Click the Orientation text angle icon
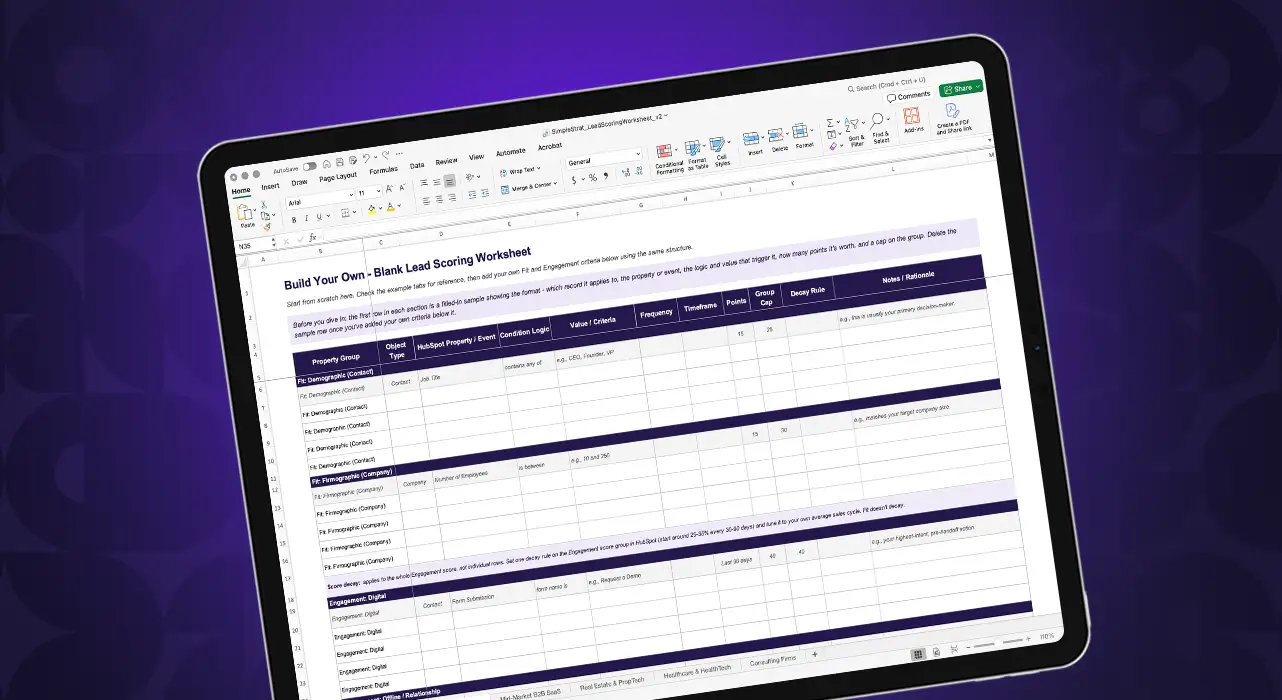The width and height of the screenshot is (1282, 700). click(470, 177)
